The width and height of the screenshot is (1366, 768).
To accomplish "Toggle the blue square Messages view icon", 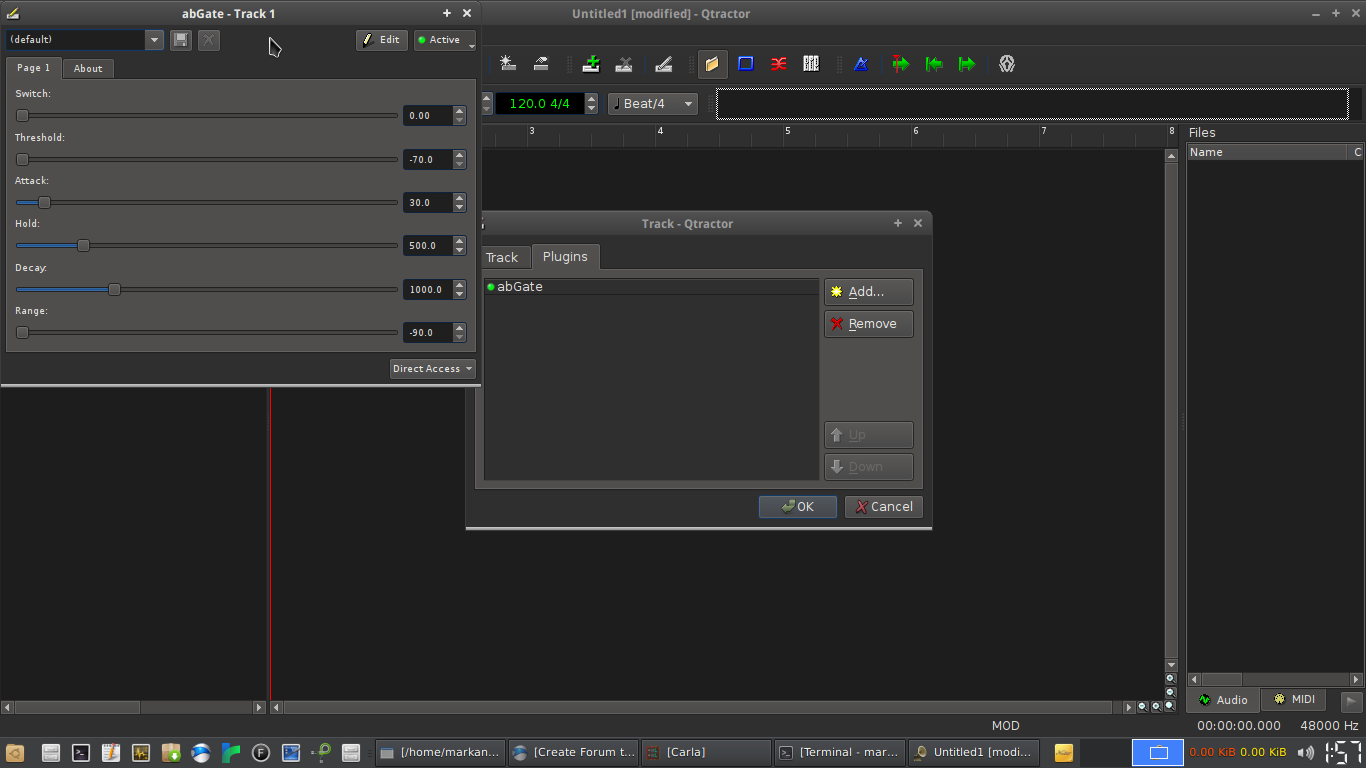I will pos(746,64).
